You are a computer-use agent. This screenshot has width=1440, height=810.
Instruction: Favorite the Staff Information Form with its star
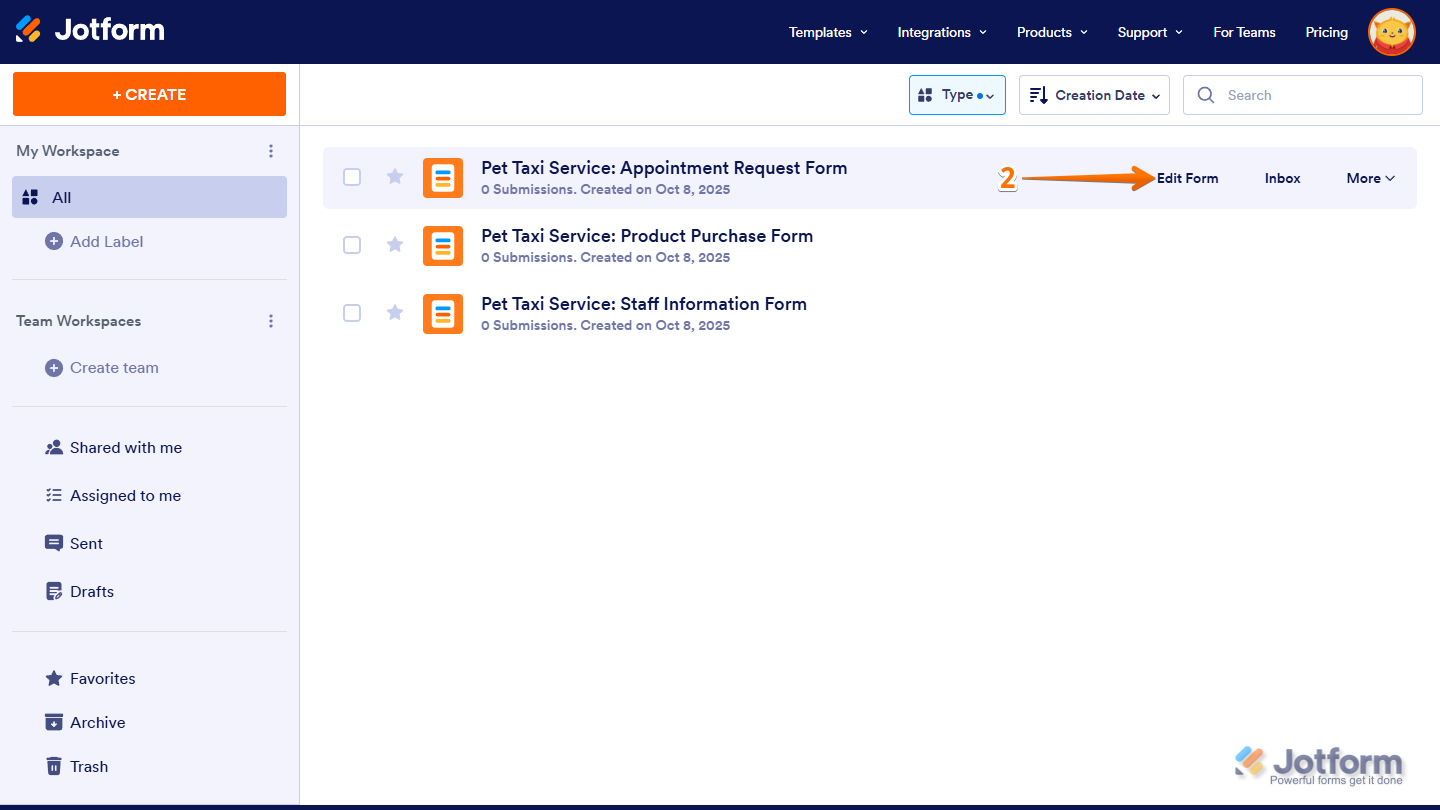[x=394, y=312]
